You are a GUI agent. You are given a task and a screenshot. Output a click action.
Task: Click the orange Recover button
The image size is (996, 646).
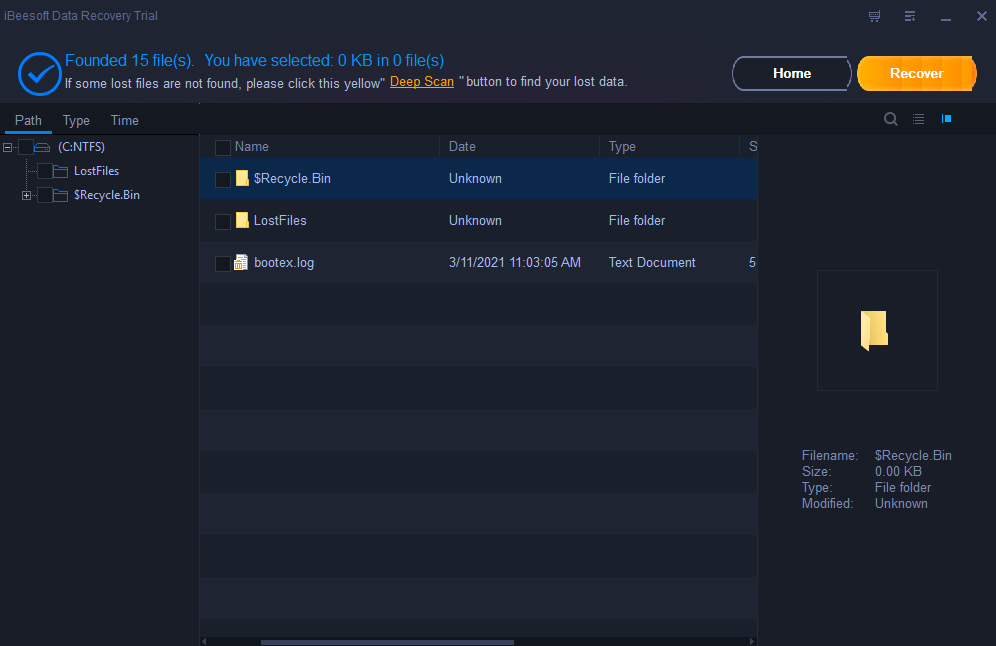(917, 74)
